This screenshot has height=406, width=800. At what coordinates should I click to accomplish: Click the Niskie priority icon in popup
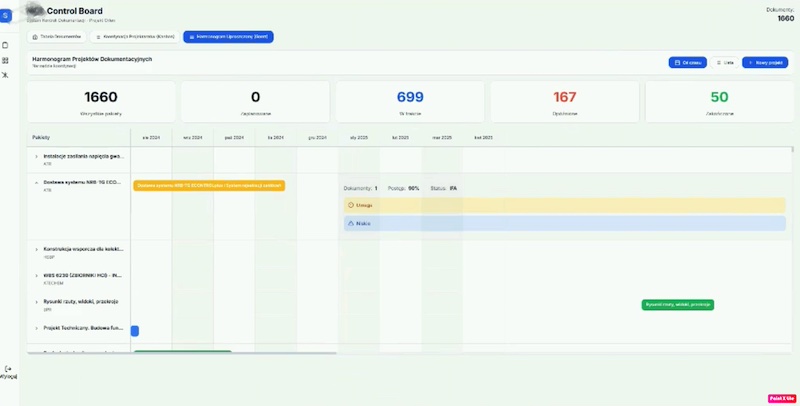[351, 223]
